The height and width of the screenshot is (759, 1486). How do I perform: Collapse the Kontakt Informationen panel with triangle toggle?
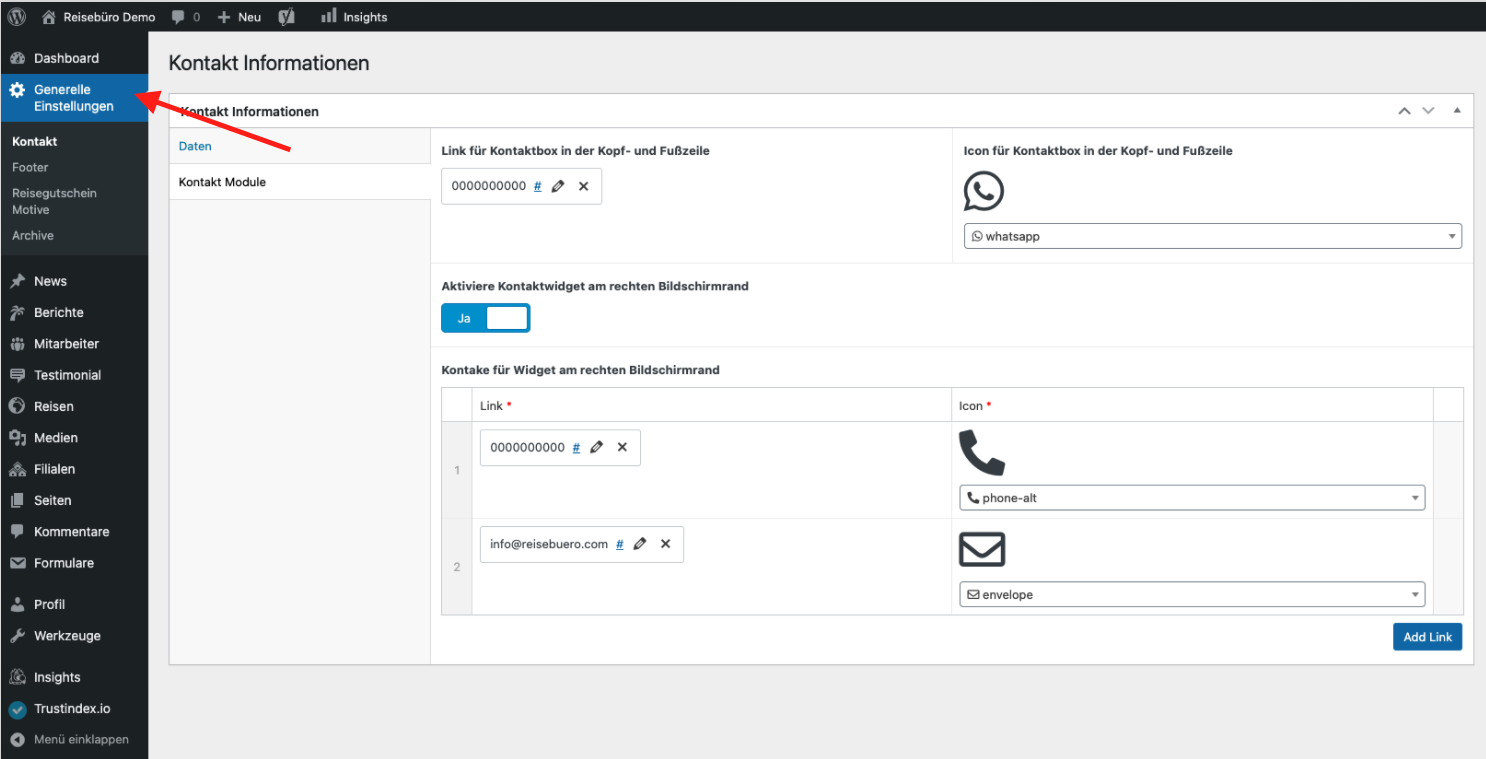(x=1456, y=111)
